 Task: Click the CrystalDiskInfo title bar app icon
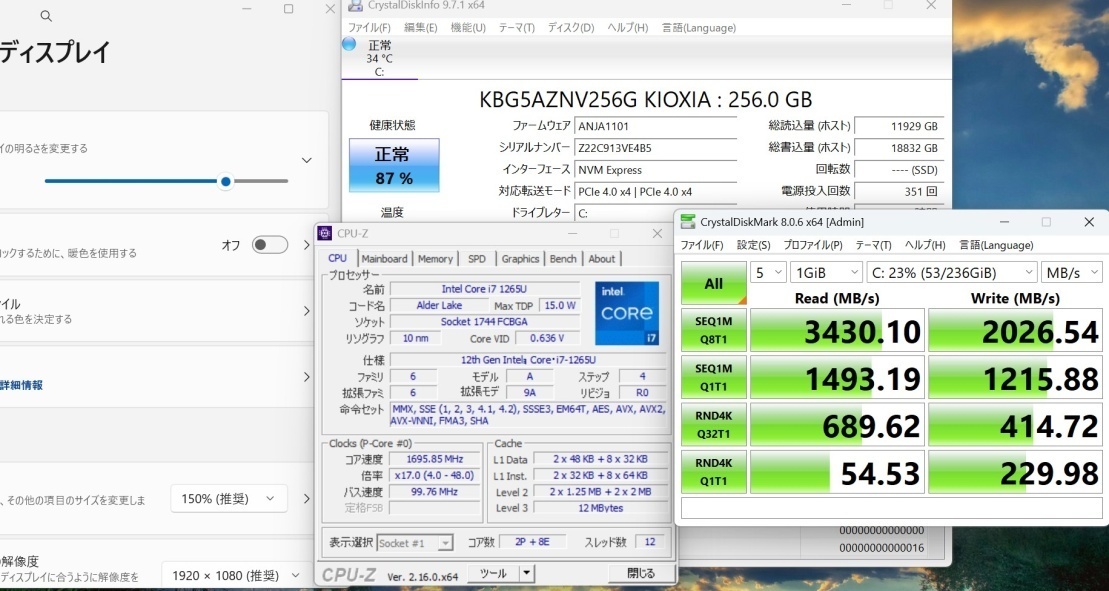pos(353,6)
